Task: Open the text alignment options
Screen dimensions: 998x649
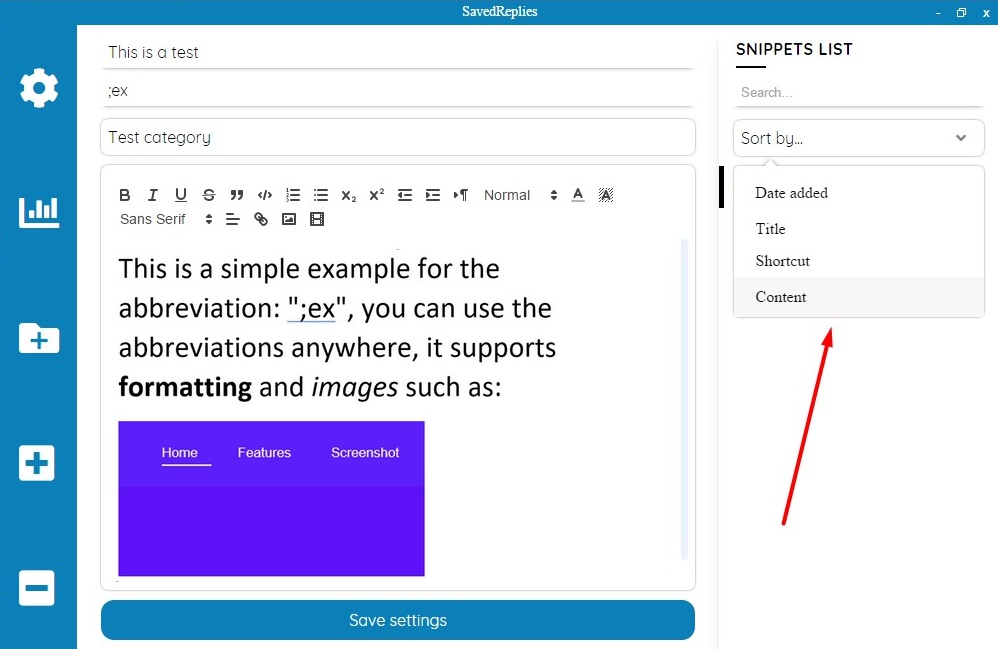Action: 233,220
